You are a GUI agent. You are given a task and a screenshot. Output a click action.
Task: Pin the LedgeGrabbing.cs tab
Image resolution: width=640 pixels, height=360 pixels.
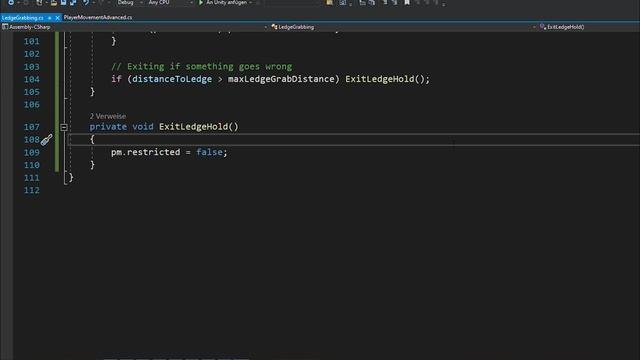(49, 18)
